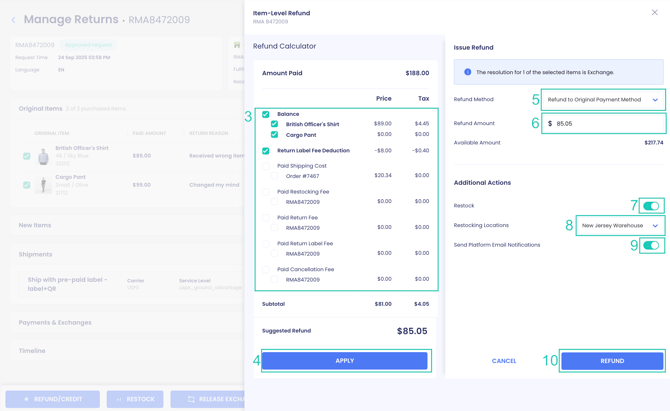Uncheck the Return Label Fee Deduction checkbox
The width and height of the screenshot is (670, 411).
tap(266, 151)
